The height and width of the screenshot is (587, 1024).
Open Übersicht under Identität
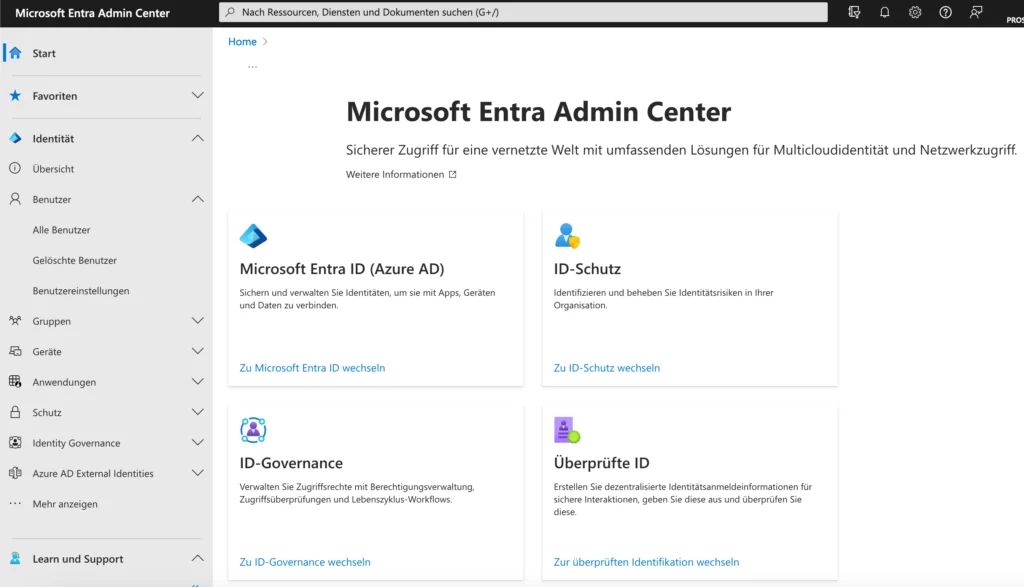[54, 168]
